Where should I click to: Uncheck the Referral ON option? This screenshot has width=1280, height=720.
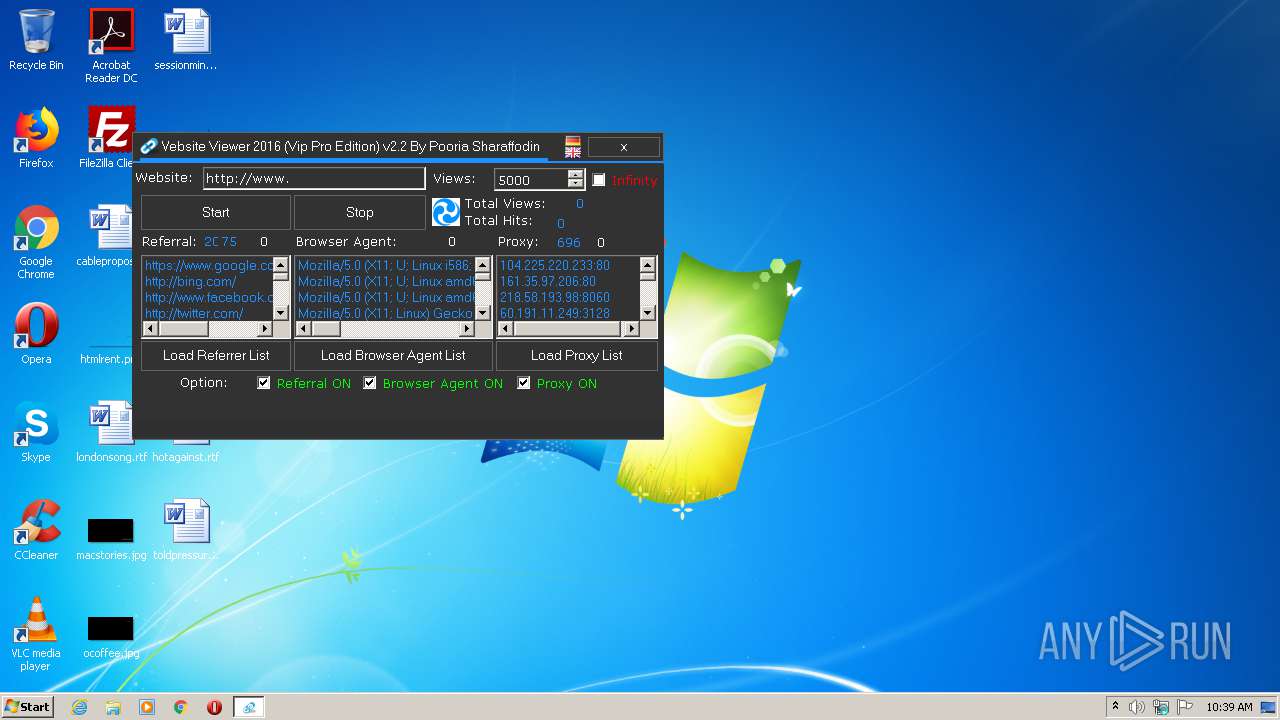264,383
